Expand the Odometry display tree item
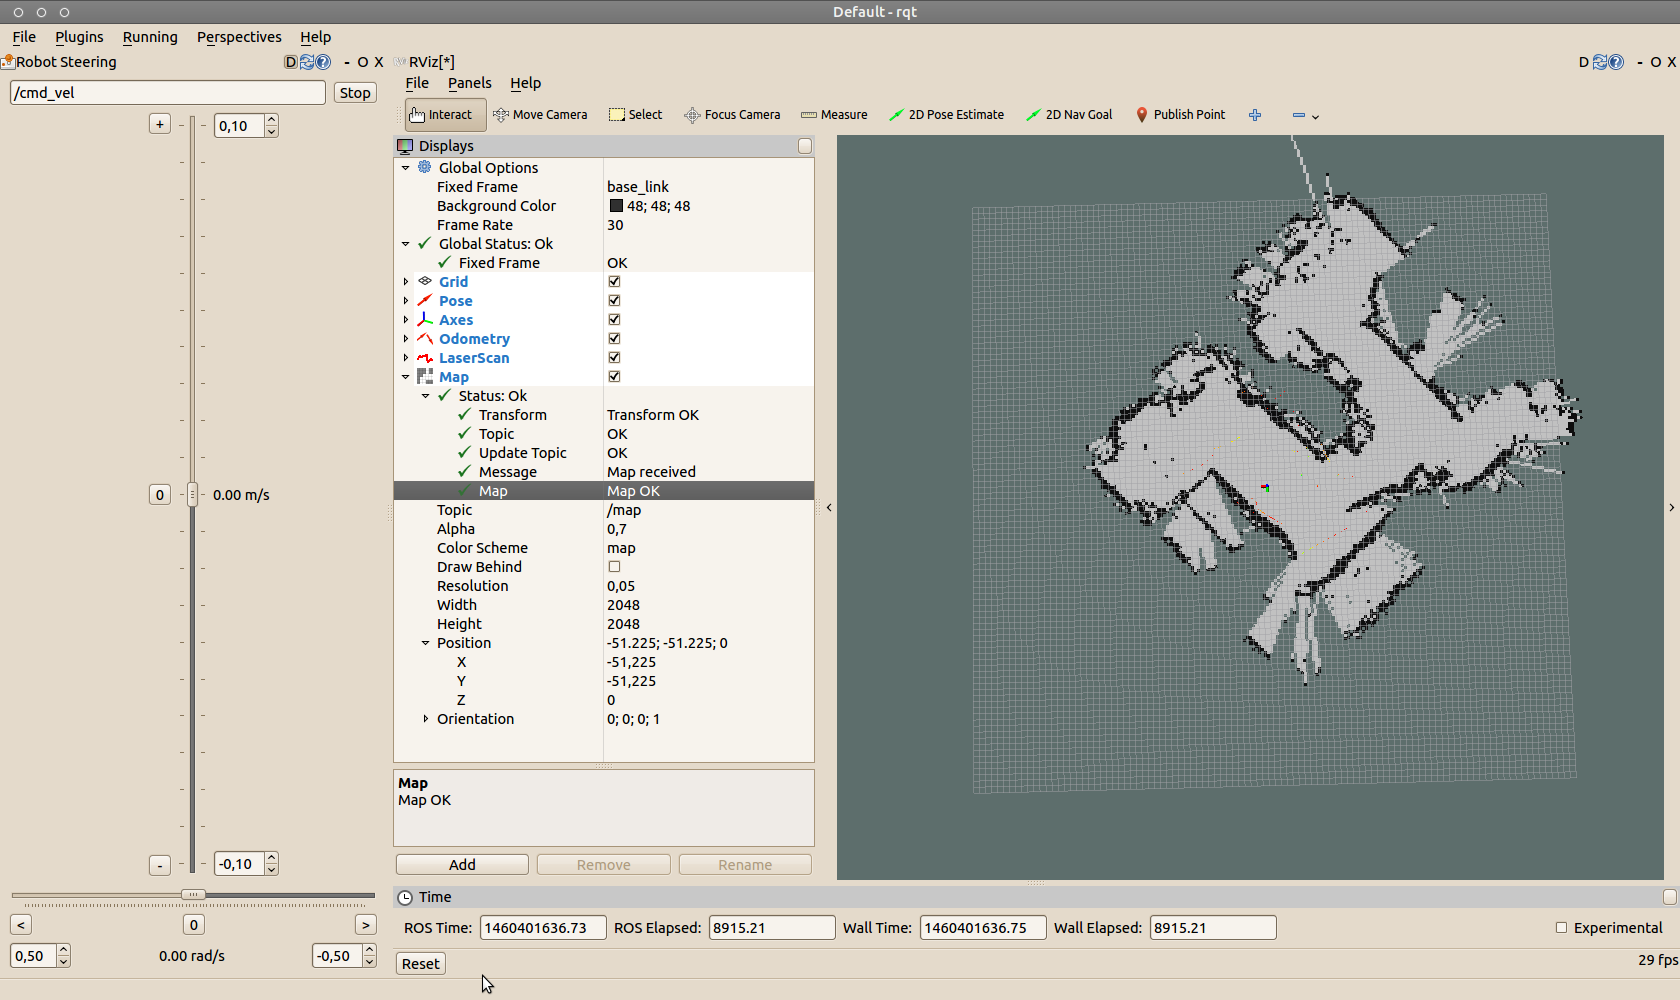The width and height of the screenshot is (1680, 1000). pyautogui.click(x=406, y=339)
